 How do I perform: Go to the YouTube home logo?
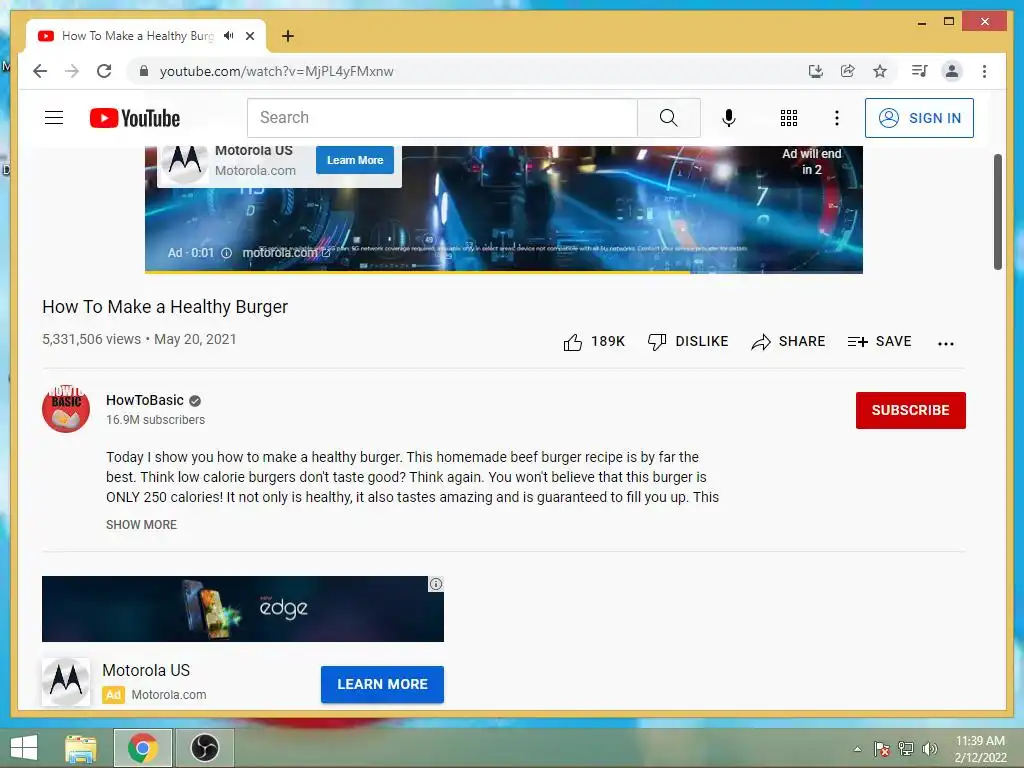point(135,118)
